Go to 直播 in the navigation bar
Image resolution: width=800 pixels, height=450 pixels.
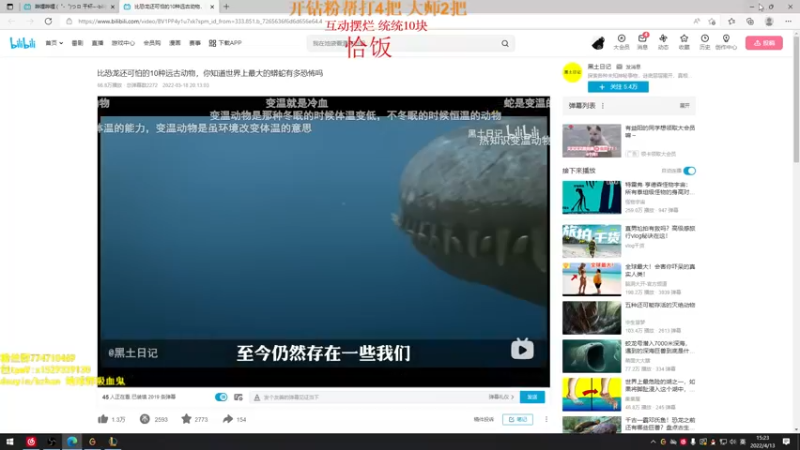(97, 43)
